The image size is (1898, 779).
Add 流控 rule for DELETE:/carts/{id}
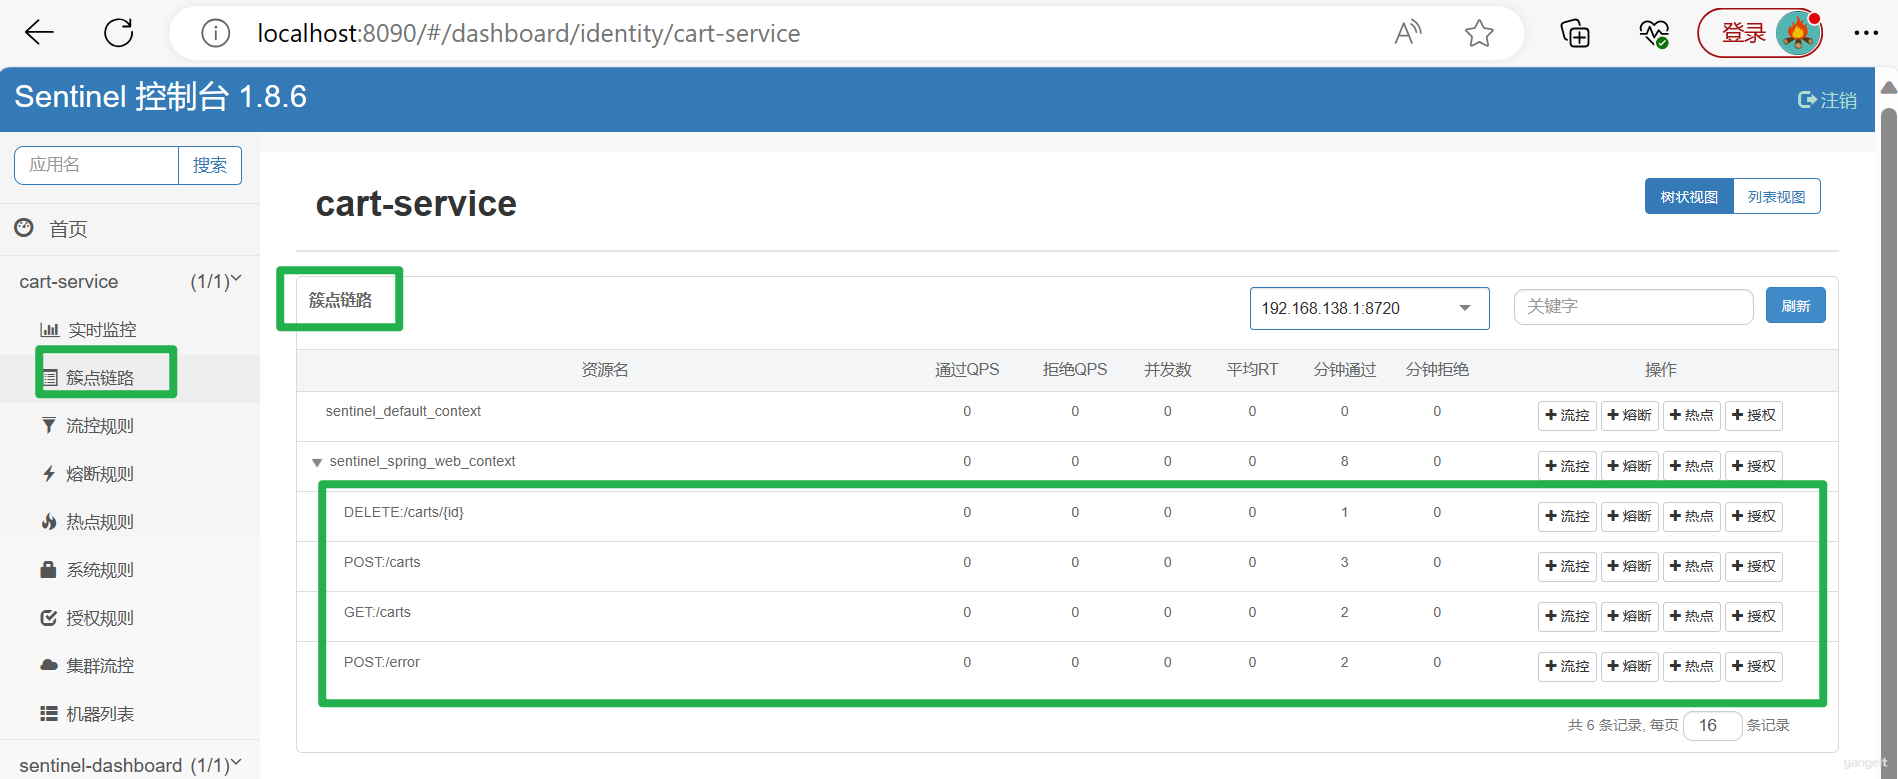point(1567,516)
